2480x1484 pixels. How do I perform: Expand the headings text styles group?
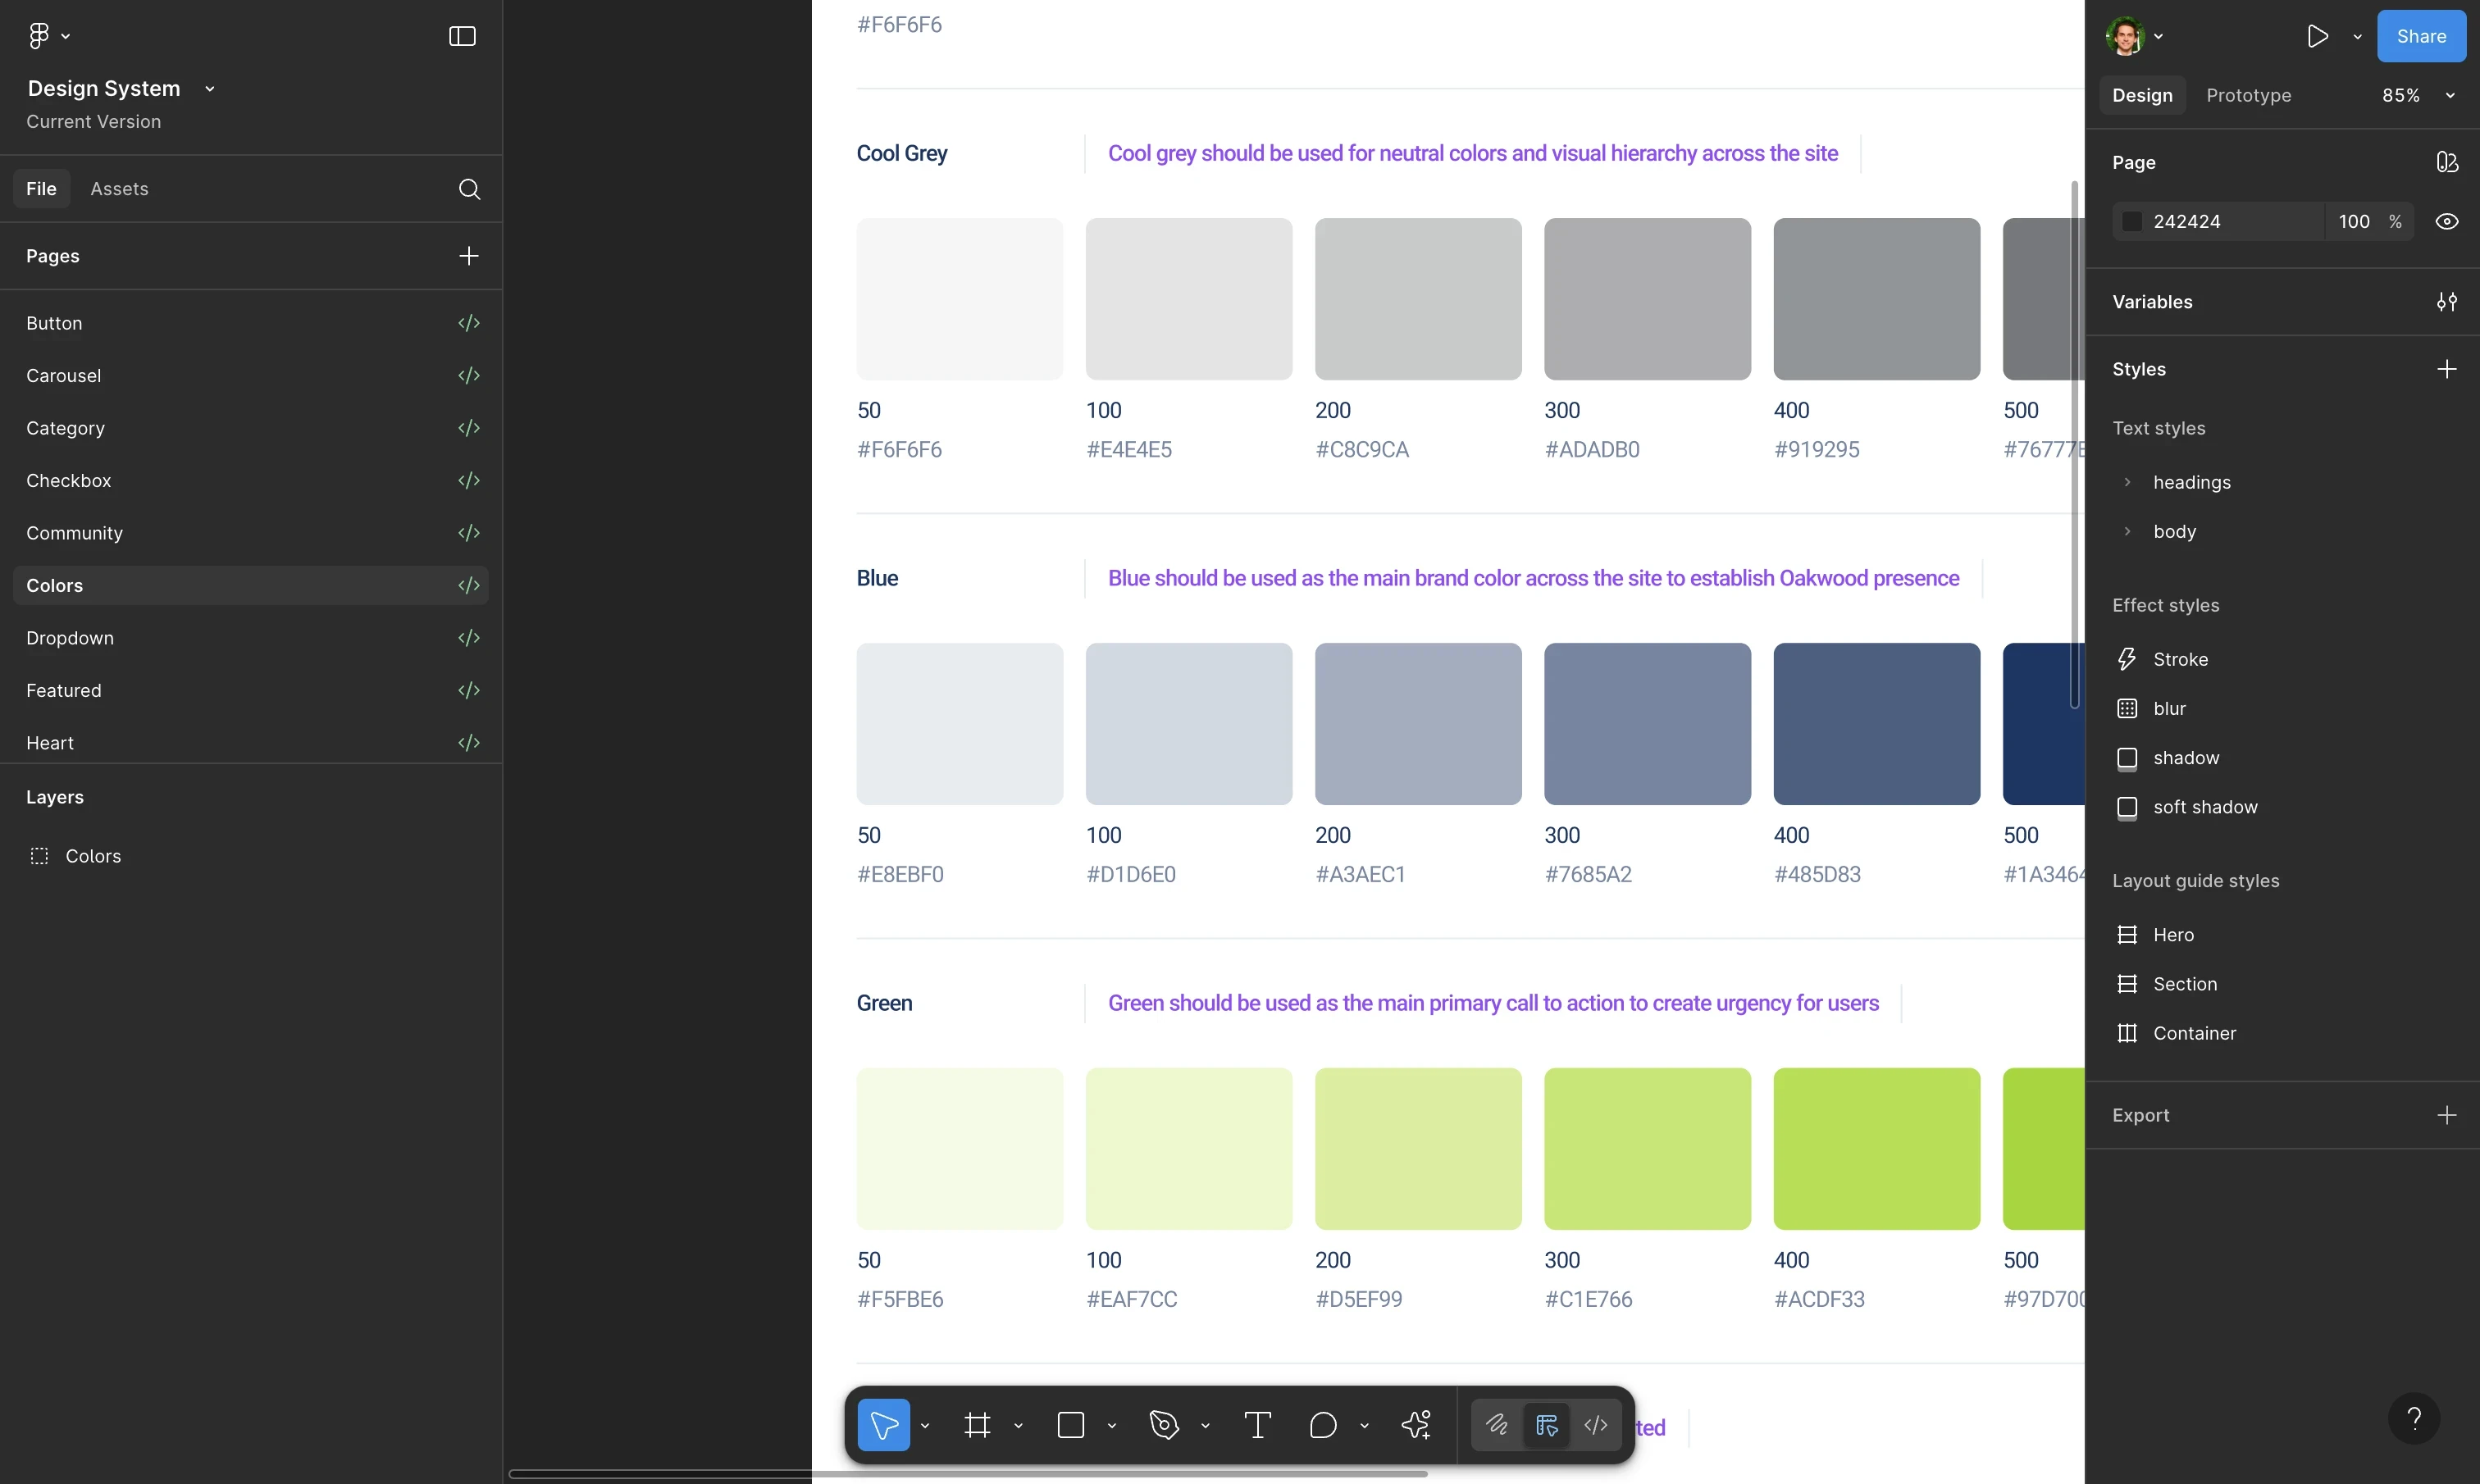tap(2127, 482)
